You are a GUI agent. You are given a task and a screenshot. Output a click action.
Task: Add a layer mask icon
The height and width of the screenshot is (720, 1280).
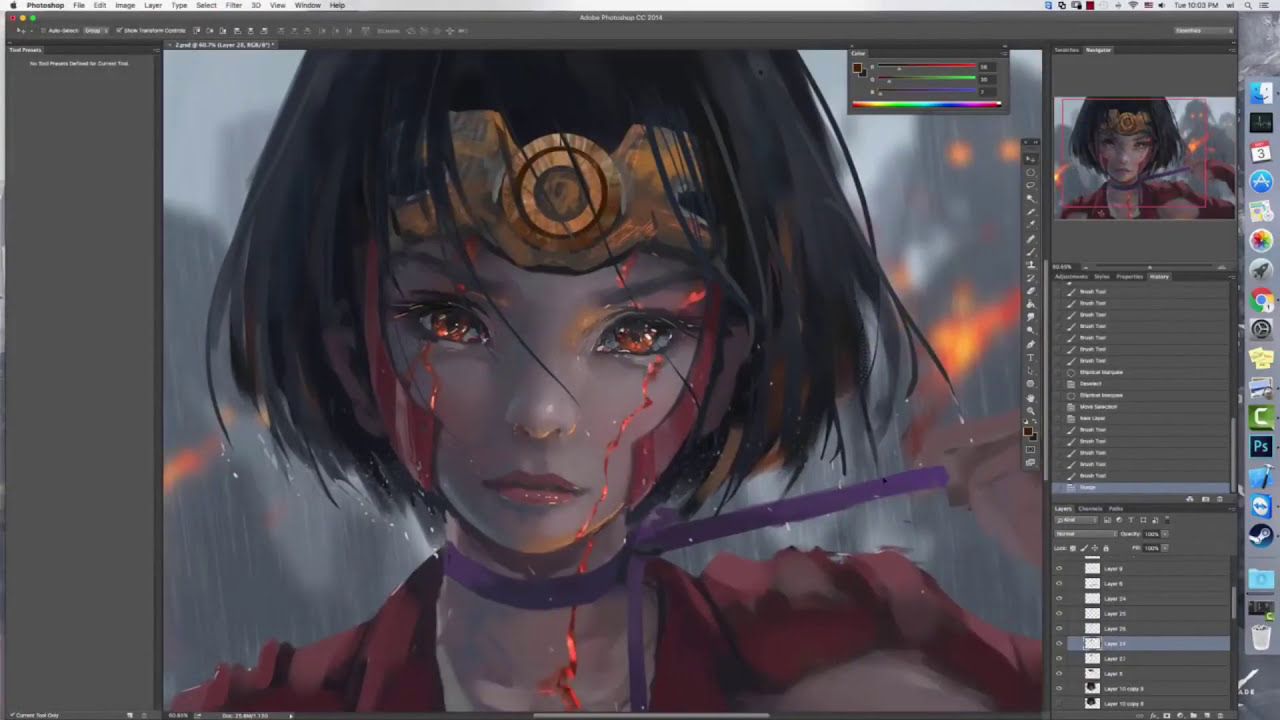pos(1167,716)
